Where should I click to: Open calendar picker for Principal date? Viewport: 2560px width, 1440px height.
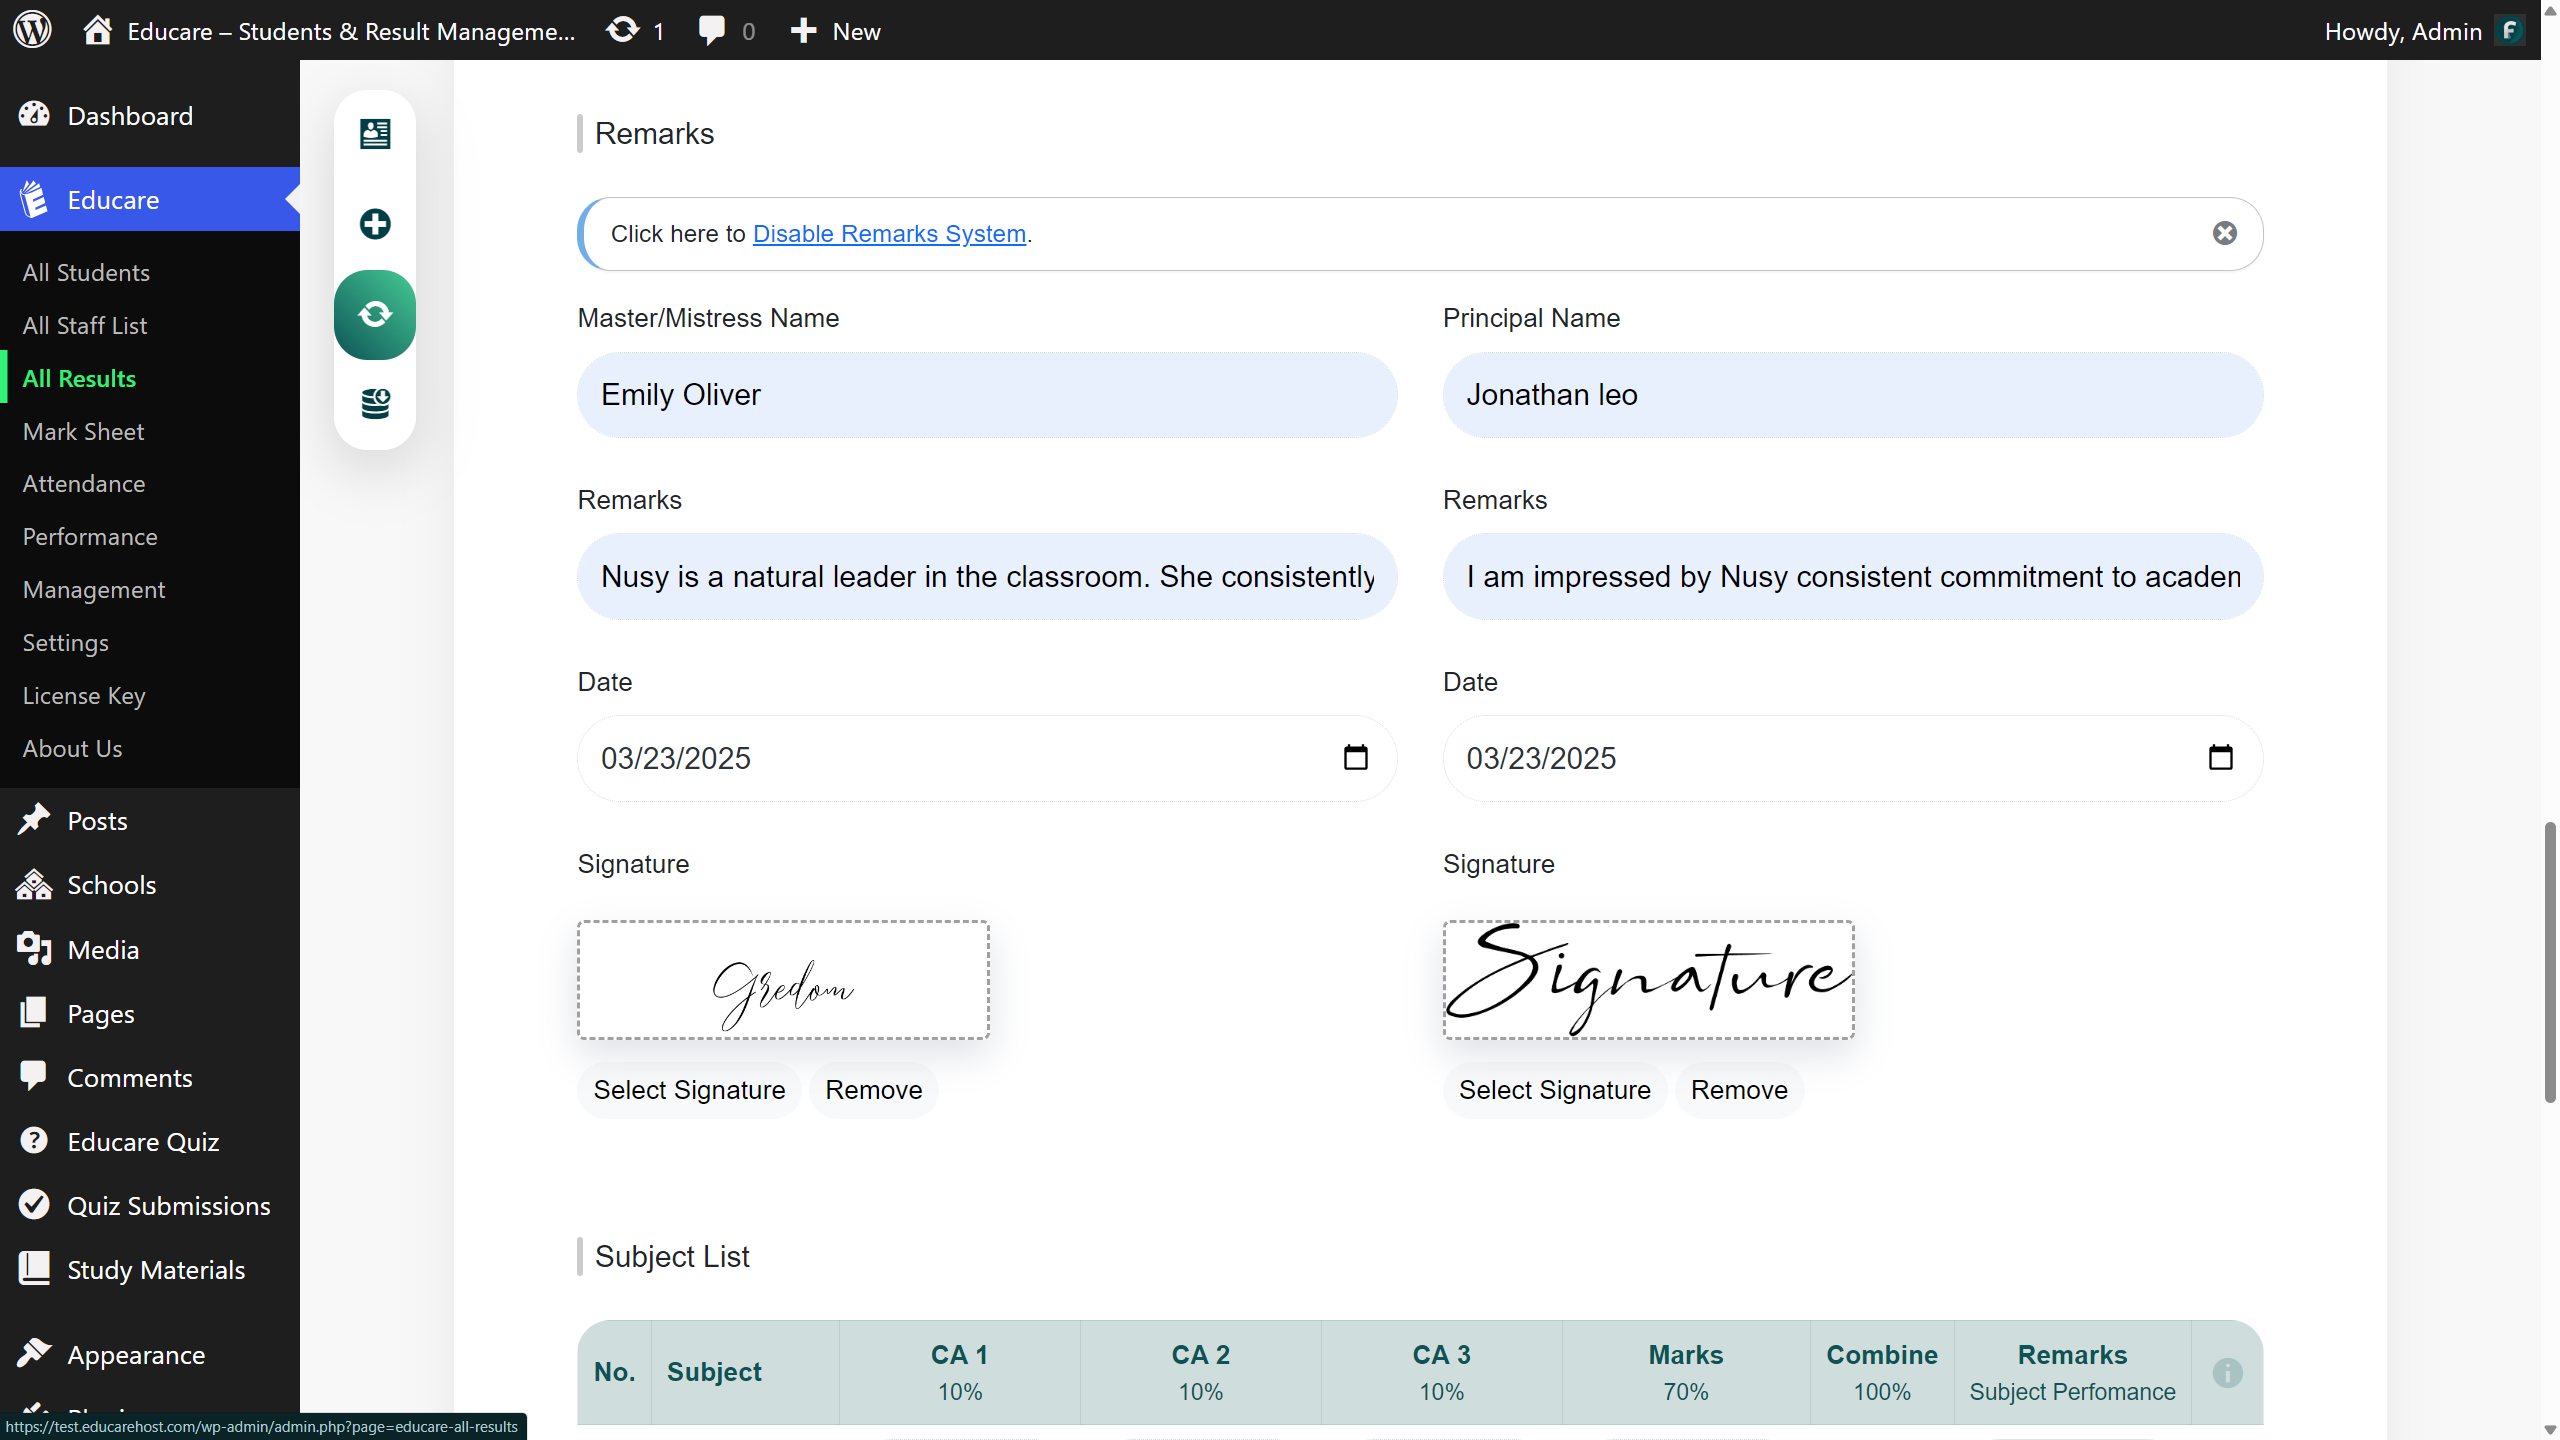(x=2220, y=758)
